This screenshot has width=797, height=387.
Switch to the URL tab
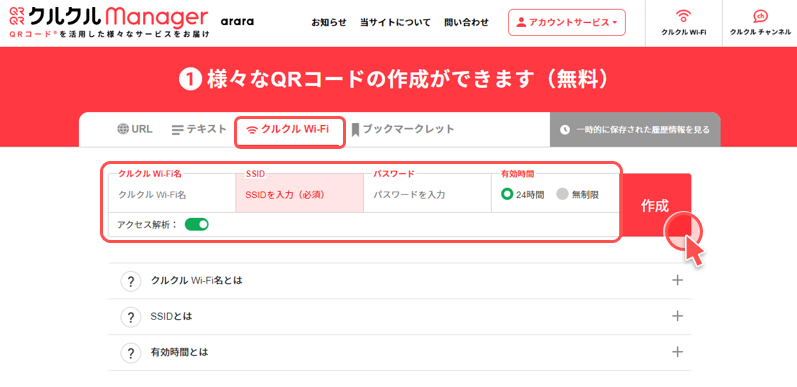point(135,129)
